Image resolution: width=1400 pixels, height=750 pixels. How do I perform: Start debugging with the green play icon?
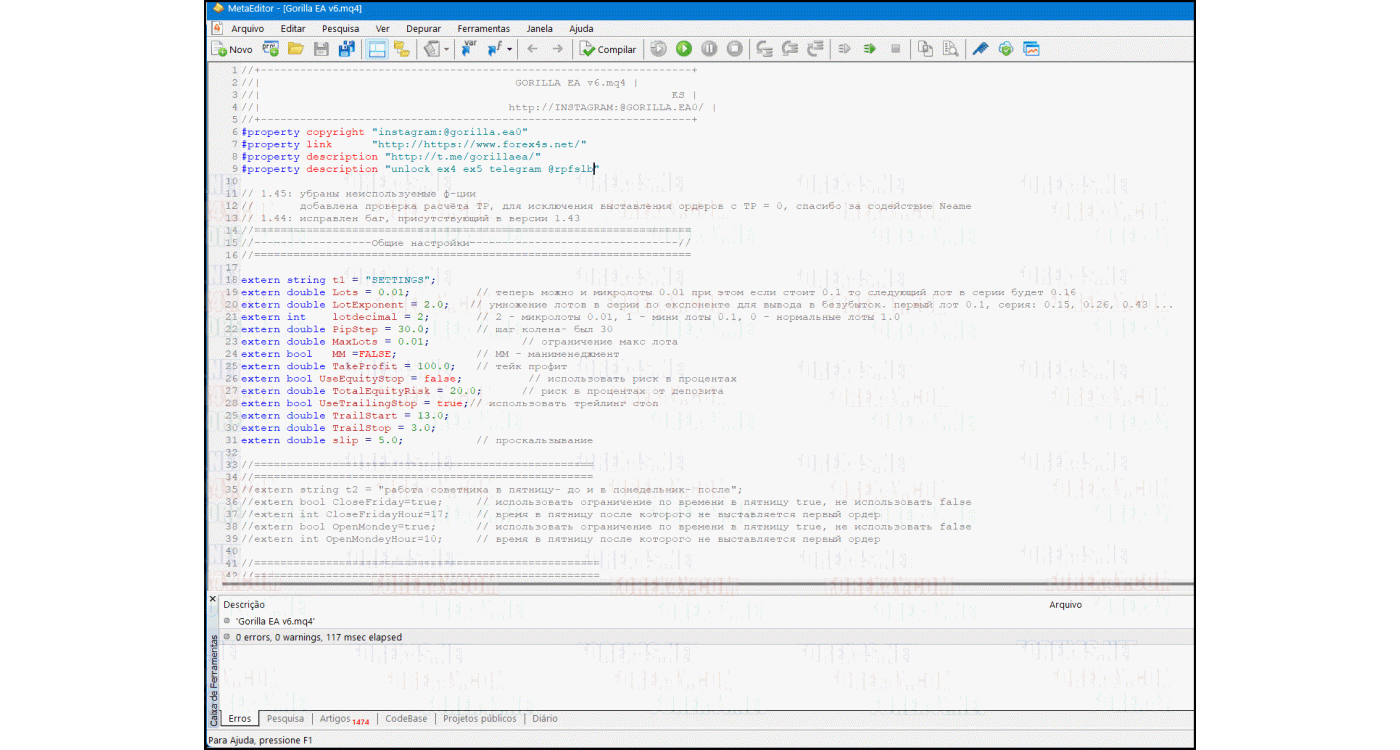coord(684,48)
